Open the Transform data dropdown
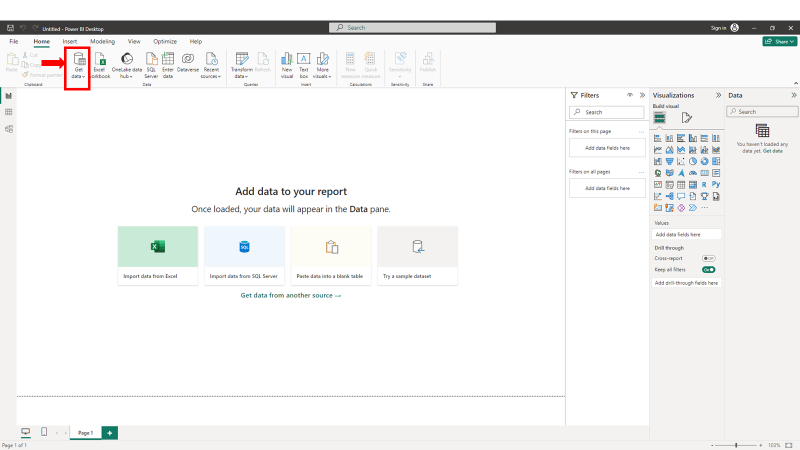Screen dimensions: 800x450 point(241,65)
